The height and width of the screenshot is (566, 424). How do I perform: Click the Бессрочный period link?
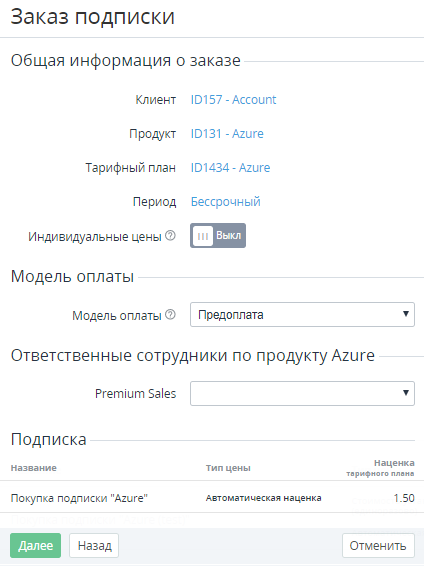tap(226, 201)
